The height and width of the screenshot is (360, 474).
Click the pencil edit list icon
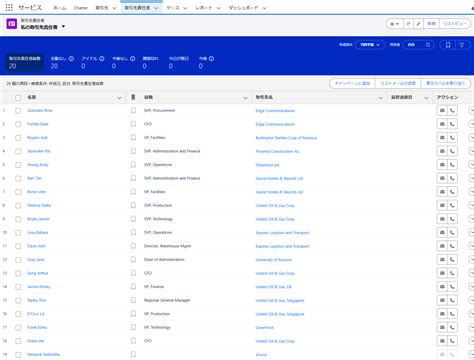(x=418, y=24)
